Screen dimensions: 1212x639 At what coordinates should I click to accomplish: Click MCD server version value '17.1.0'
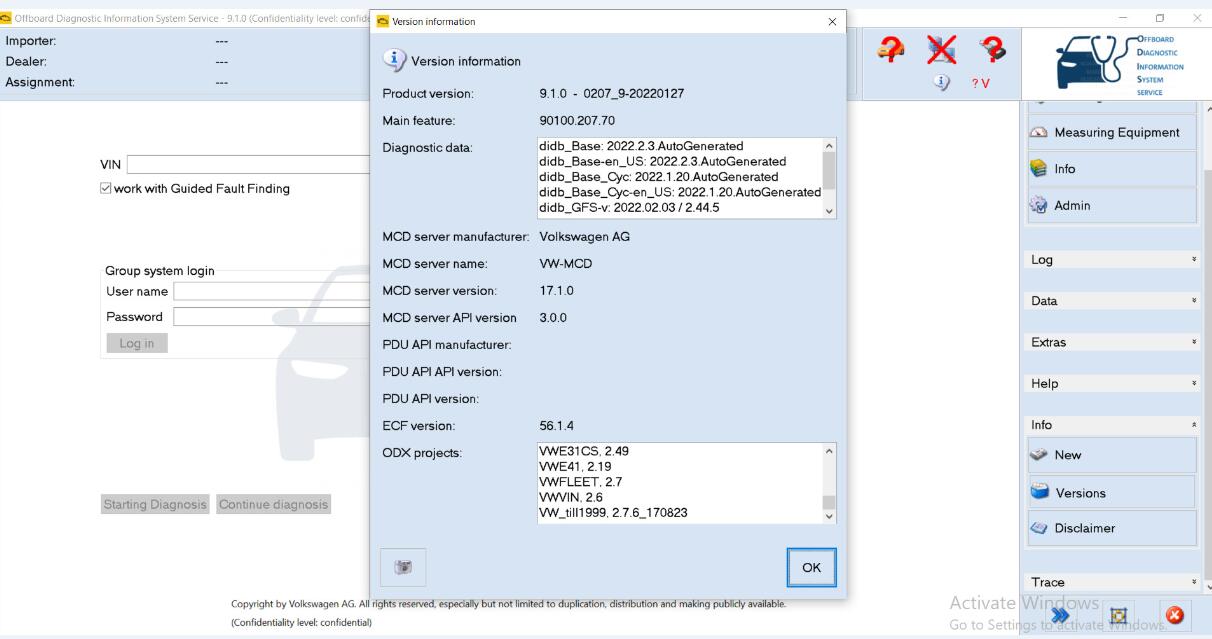(556, 291)
